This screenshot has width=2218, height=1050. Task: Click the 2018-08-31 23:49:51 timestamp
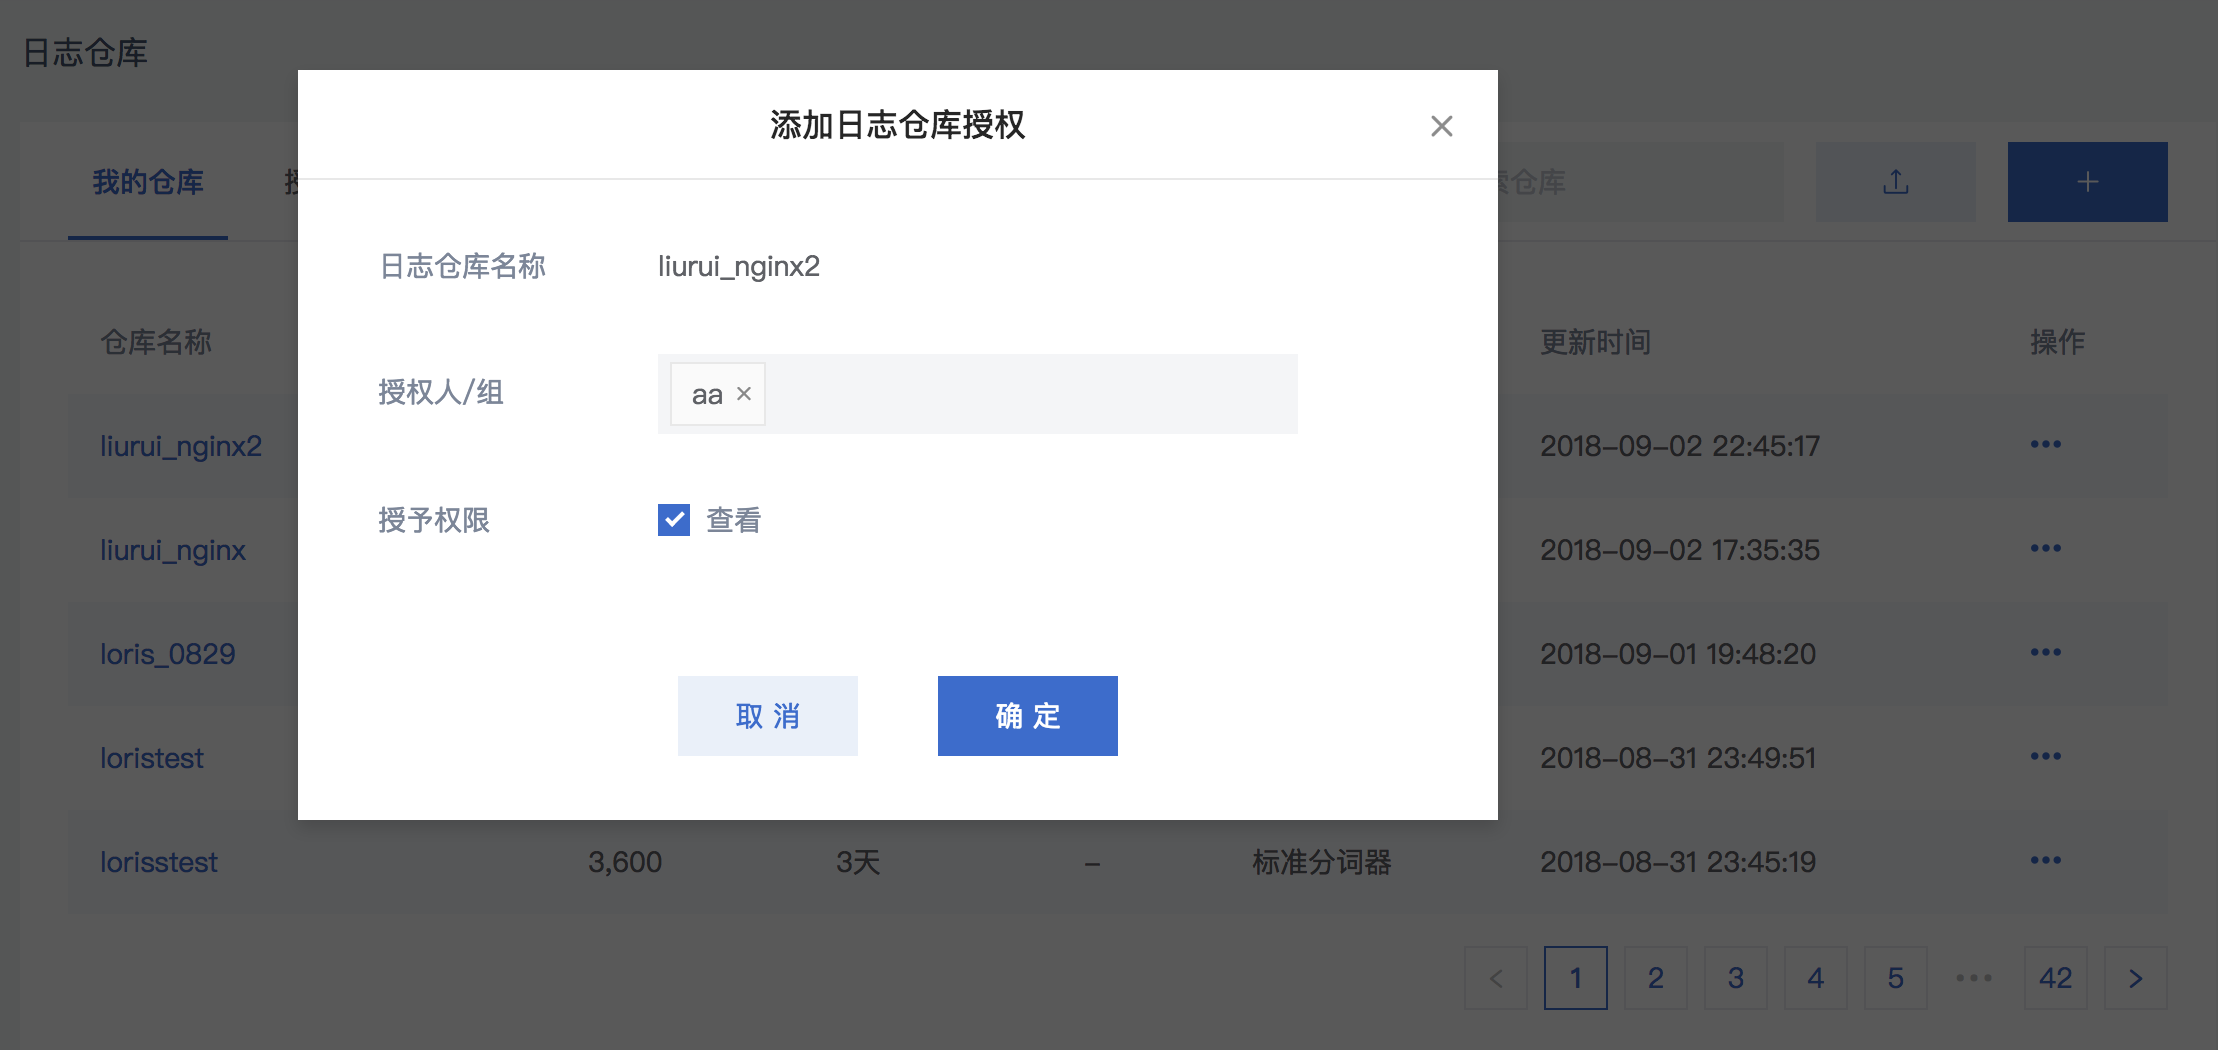(1678, 758)
